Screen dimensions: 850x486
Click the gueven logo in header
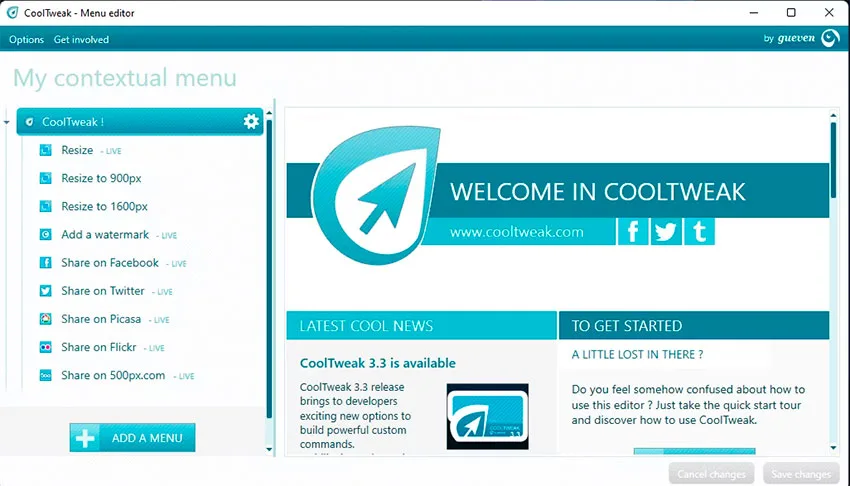coord(830,38)
